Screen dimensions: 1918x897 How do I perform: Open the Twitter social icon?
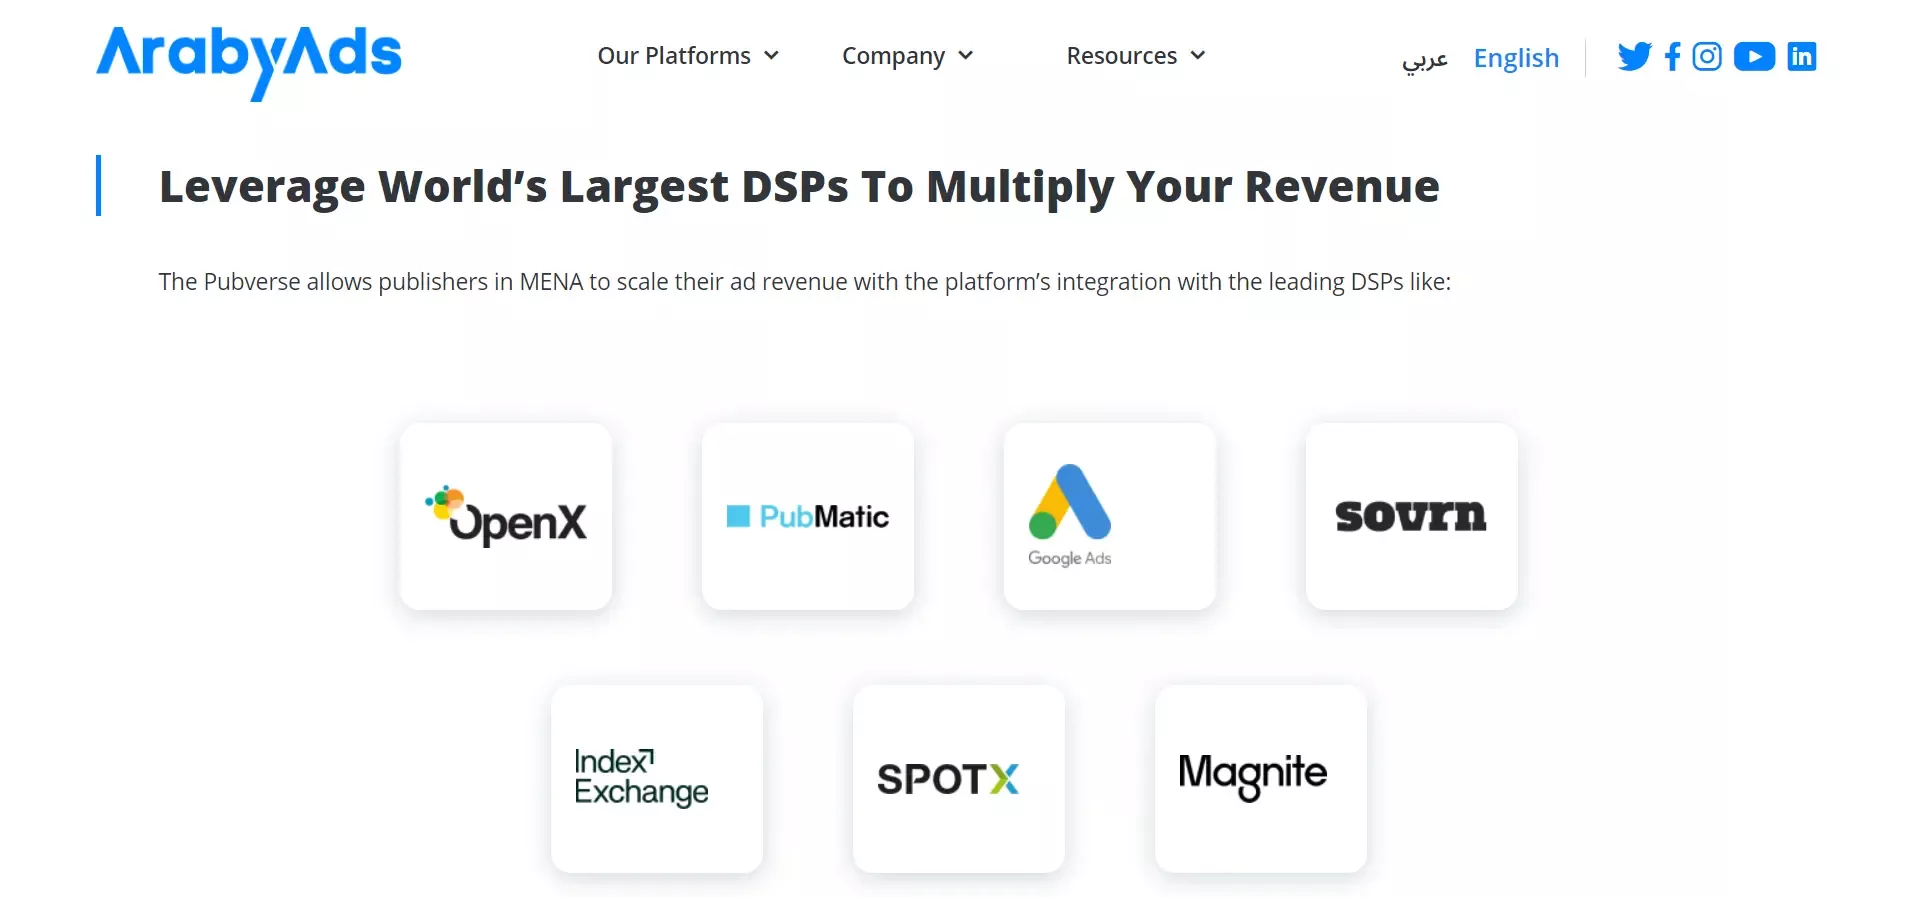coord(1634,57)
